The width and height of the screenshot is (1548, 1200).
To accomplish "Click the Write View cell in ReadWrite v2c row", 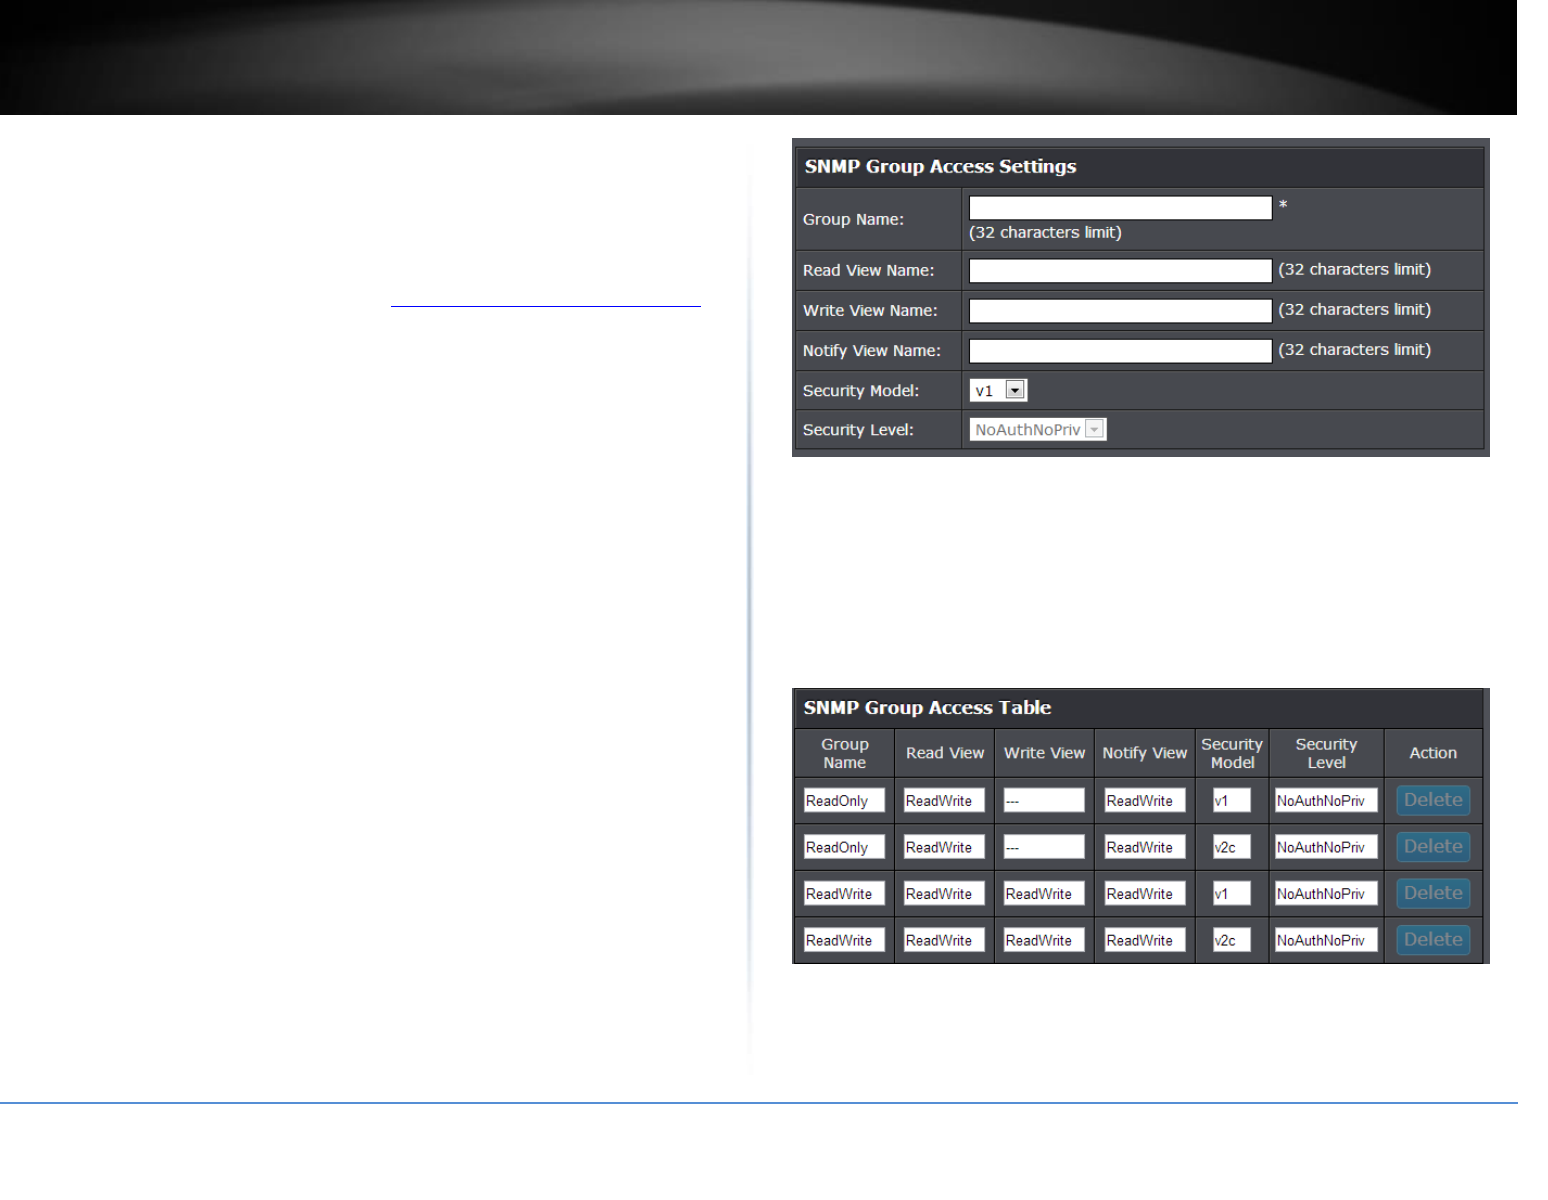I will pos(1044,940).
